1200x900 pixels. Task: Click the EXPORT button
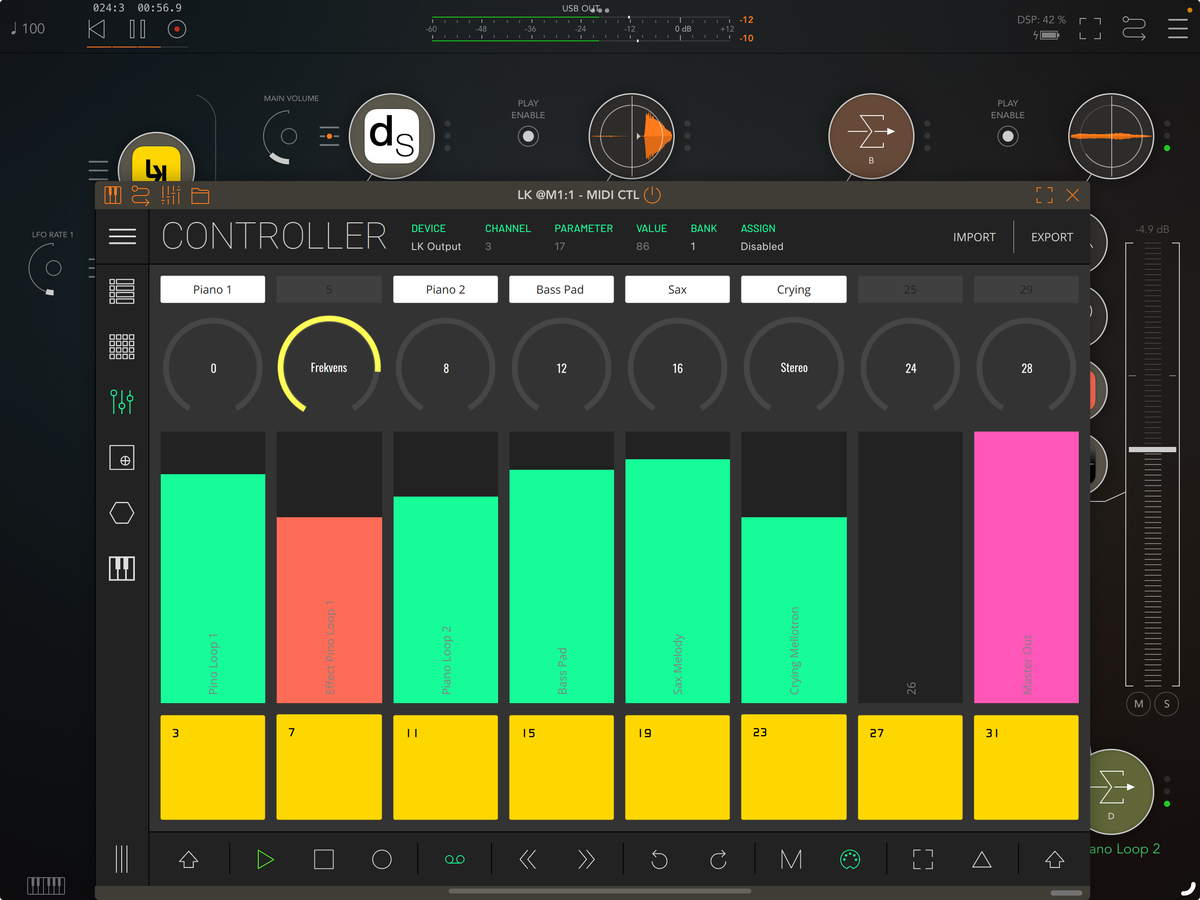pyautogui.click(x=1052, y=237)
